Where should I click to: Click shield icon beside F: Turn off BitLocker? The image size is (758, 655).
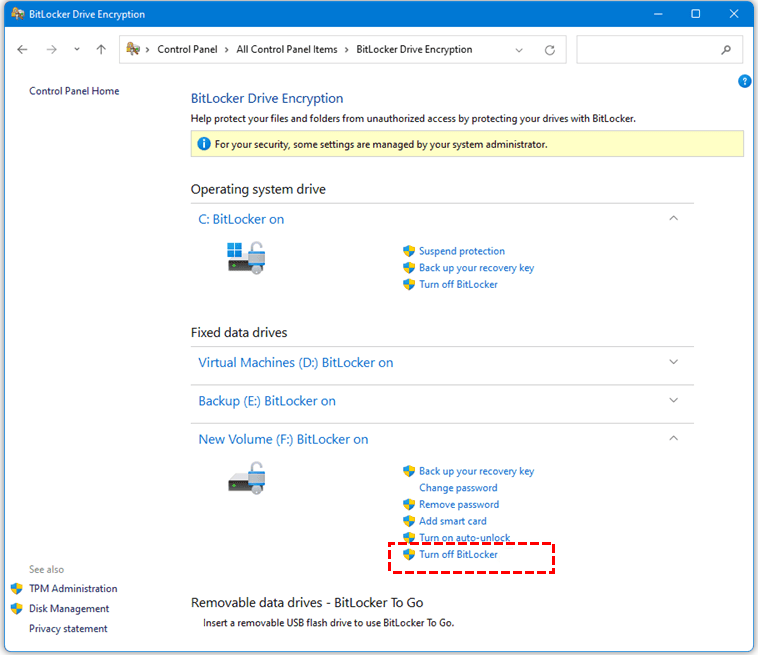pos(409,554)
